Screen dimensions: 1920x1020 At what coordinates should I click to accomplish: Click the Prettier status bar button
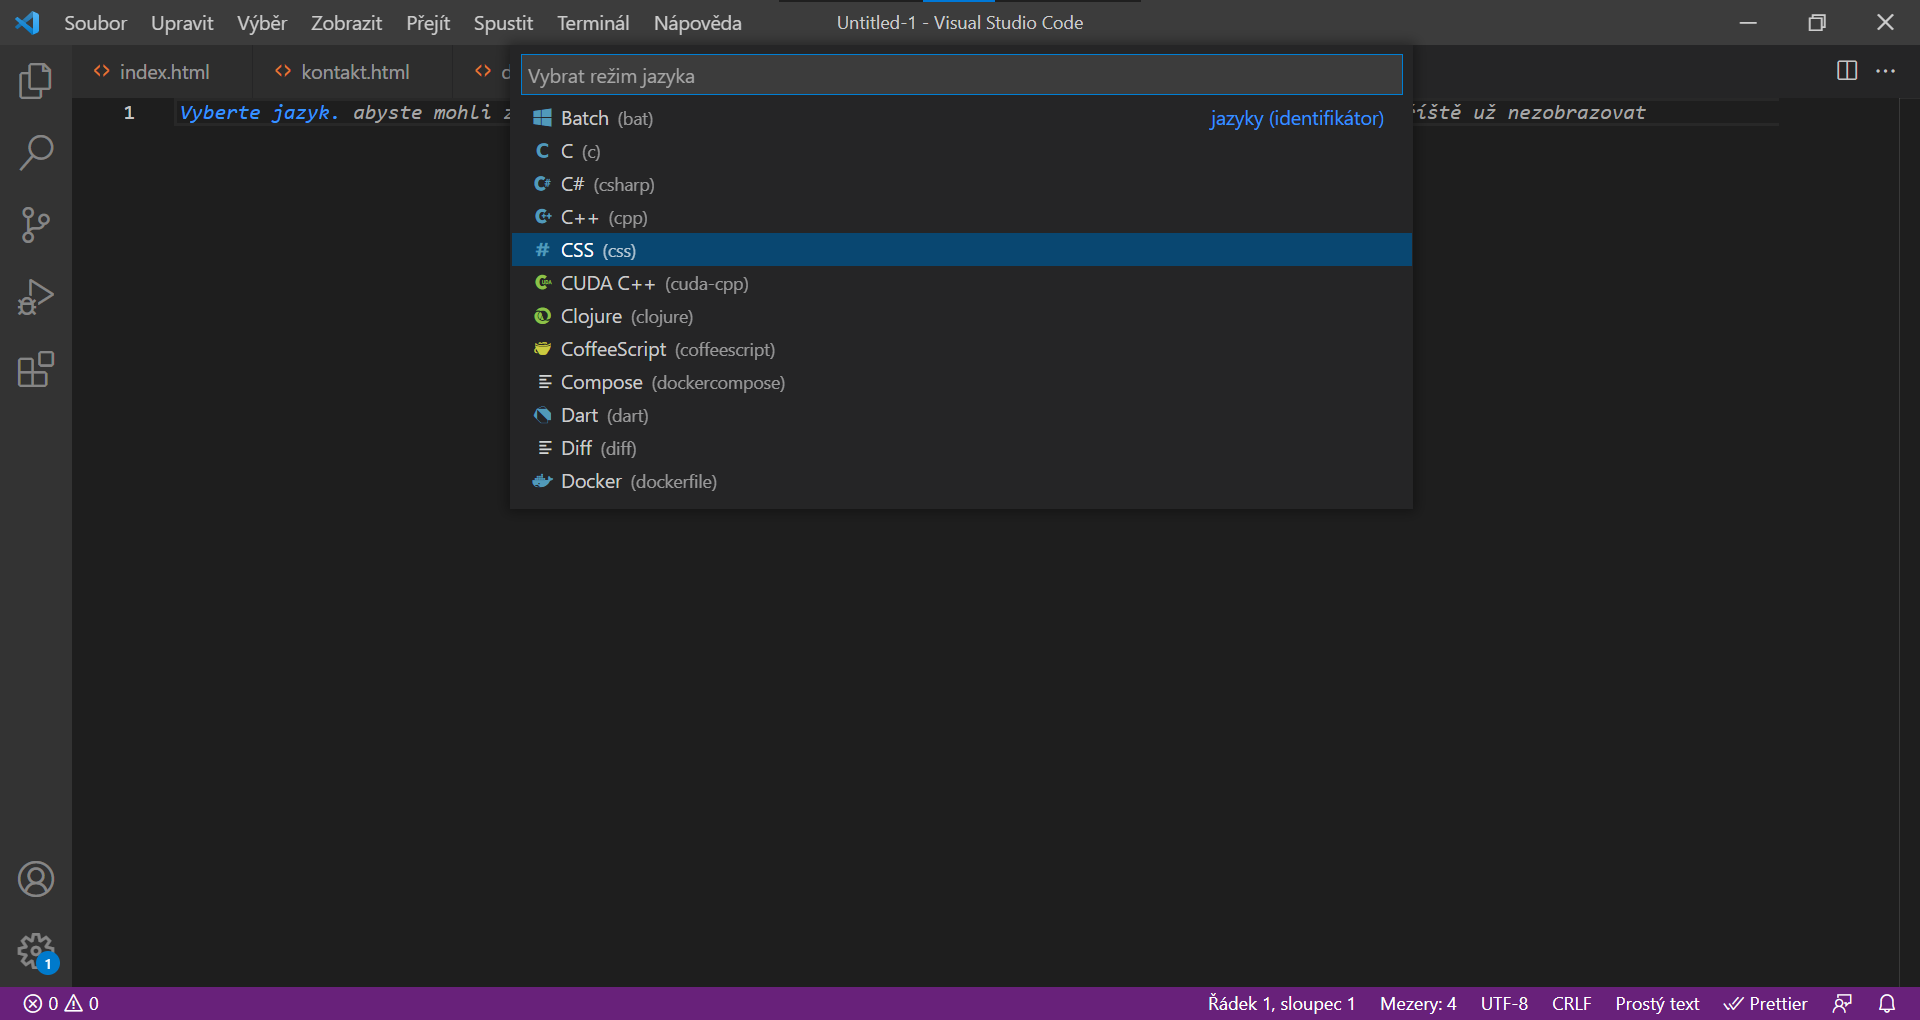pos(1766,1003)
